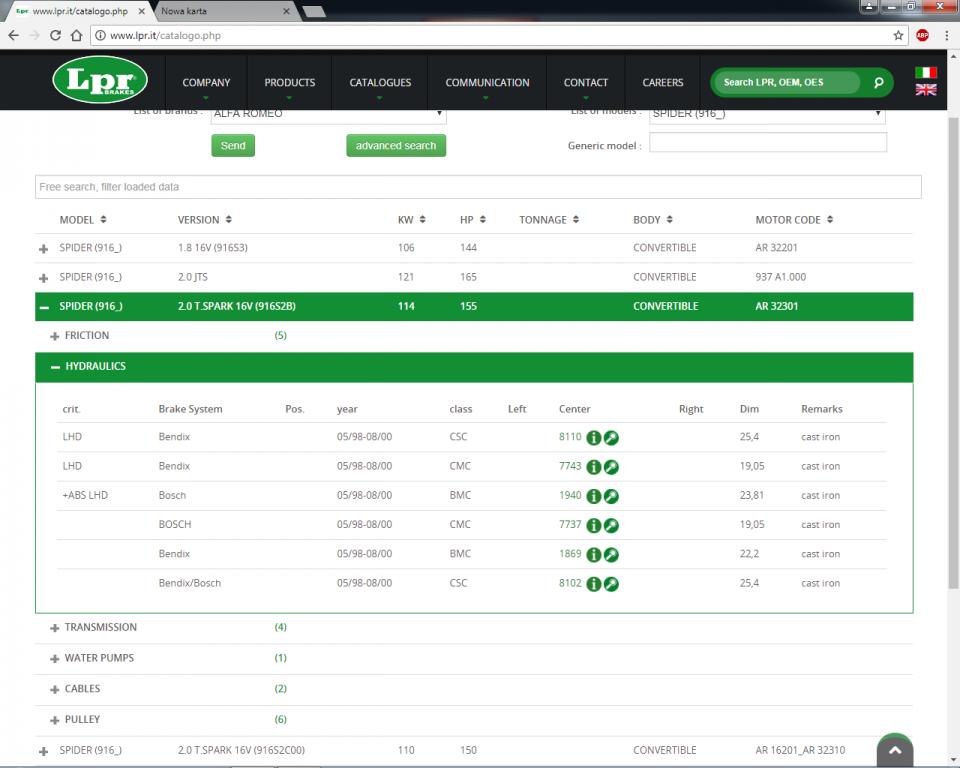Sort table by MOTOR CODE column
Viewport: 960px width, 768px height.
pos(830,219)
